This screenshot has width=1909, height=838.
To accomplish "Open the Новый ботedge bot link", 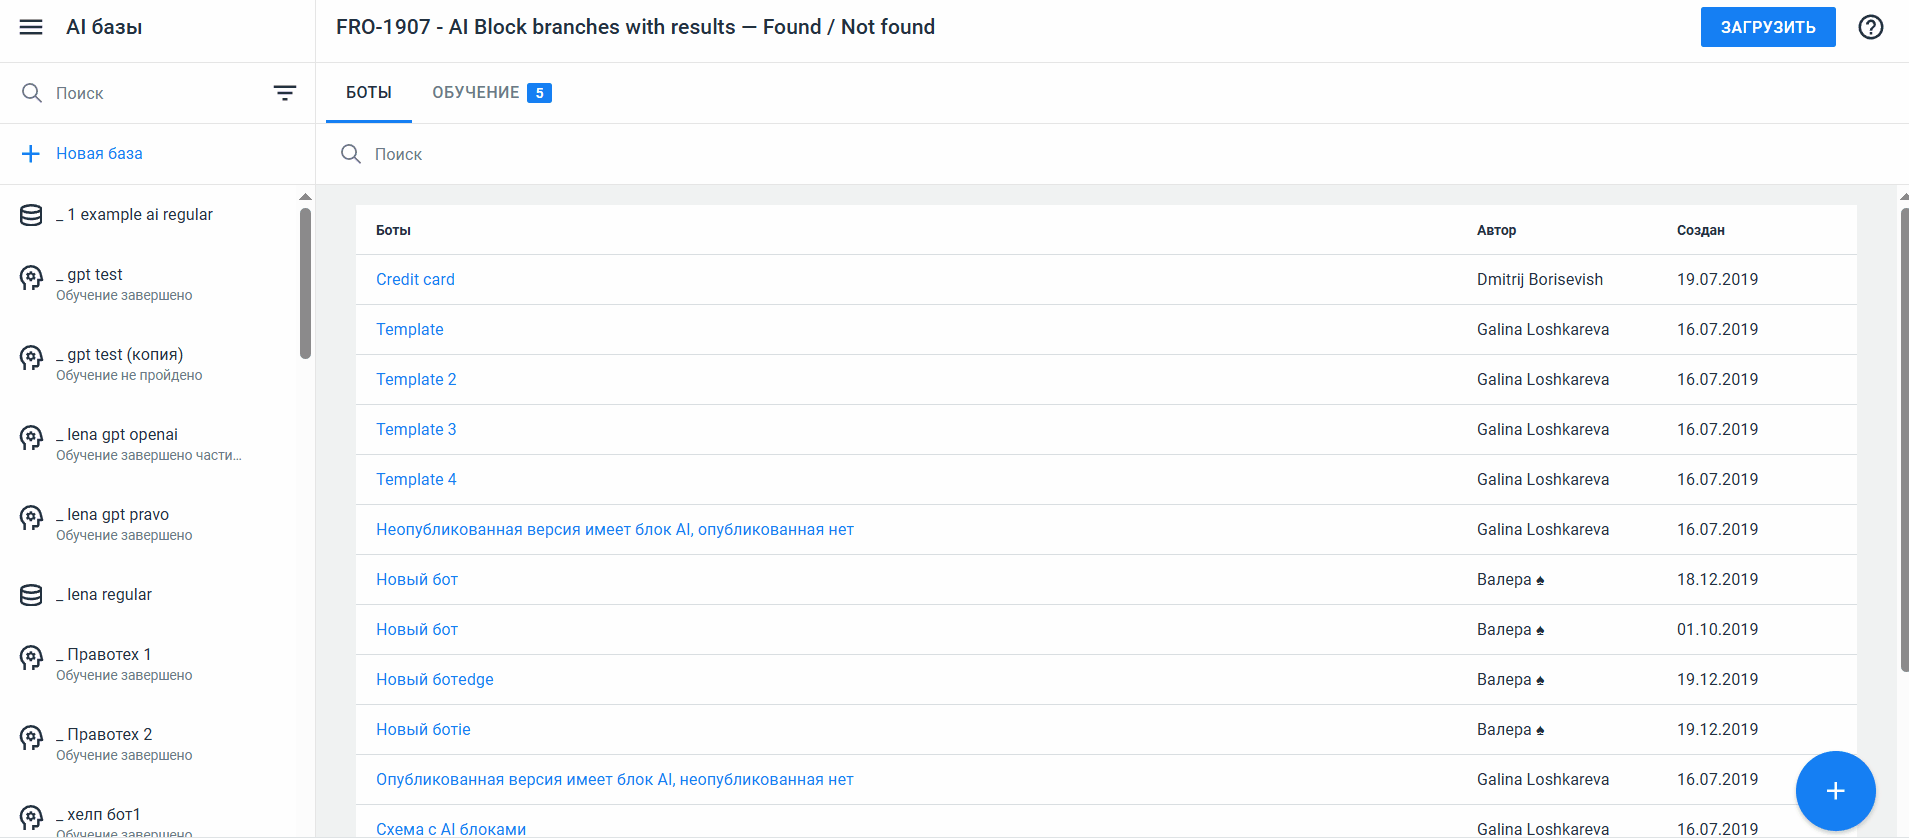I will (x=435, y=680).
